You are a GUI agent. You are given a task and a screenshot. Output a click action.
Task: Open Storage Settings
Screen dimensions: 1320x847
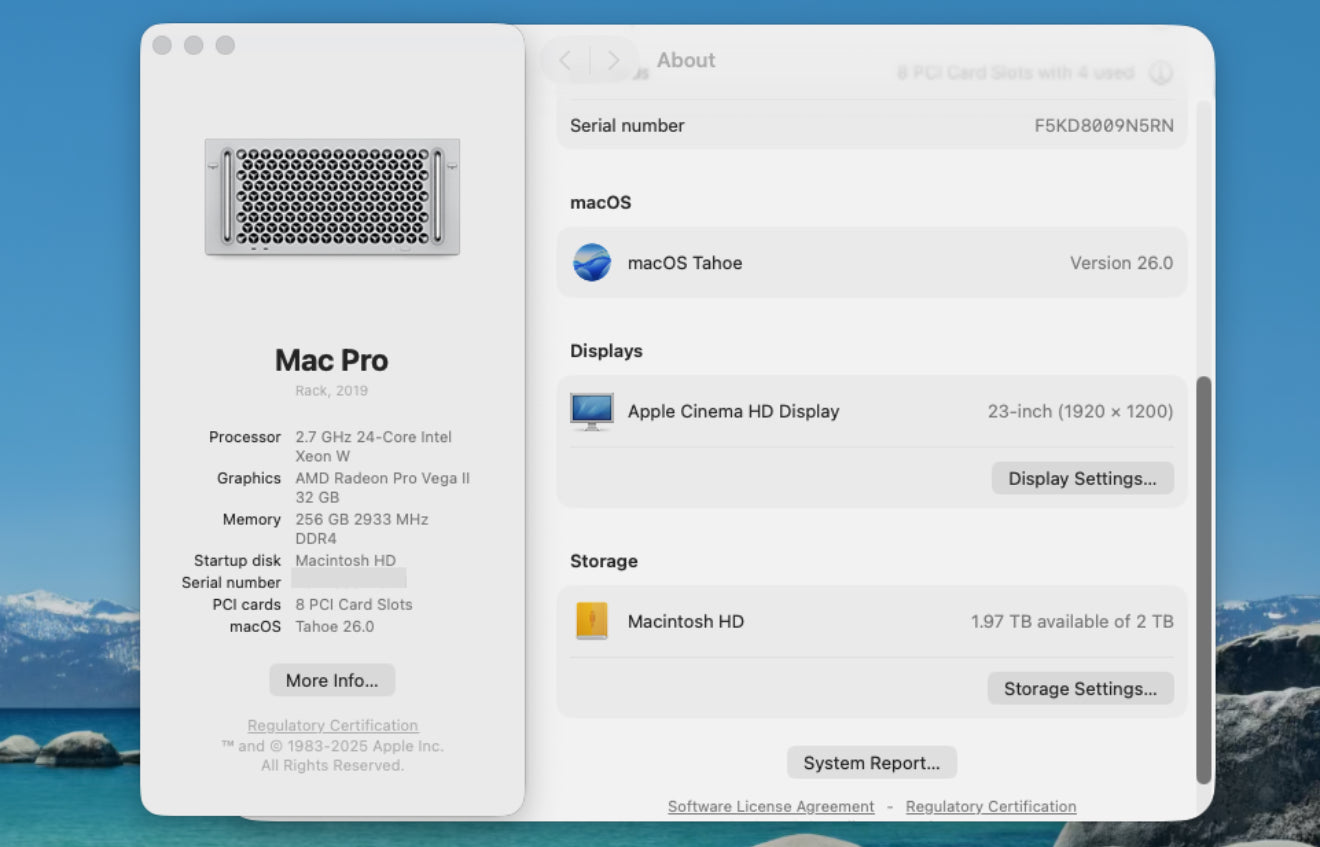click(1080, 688)
